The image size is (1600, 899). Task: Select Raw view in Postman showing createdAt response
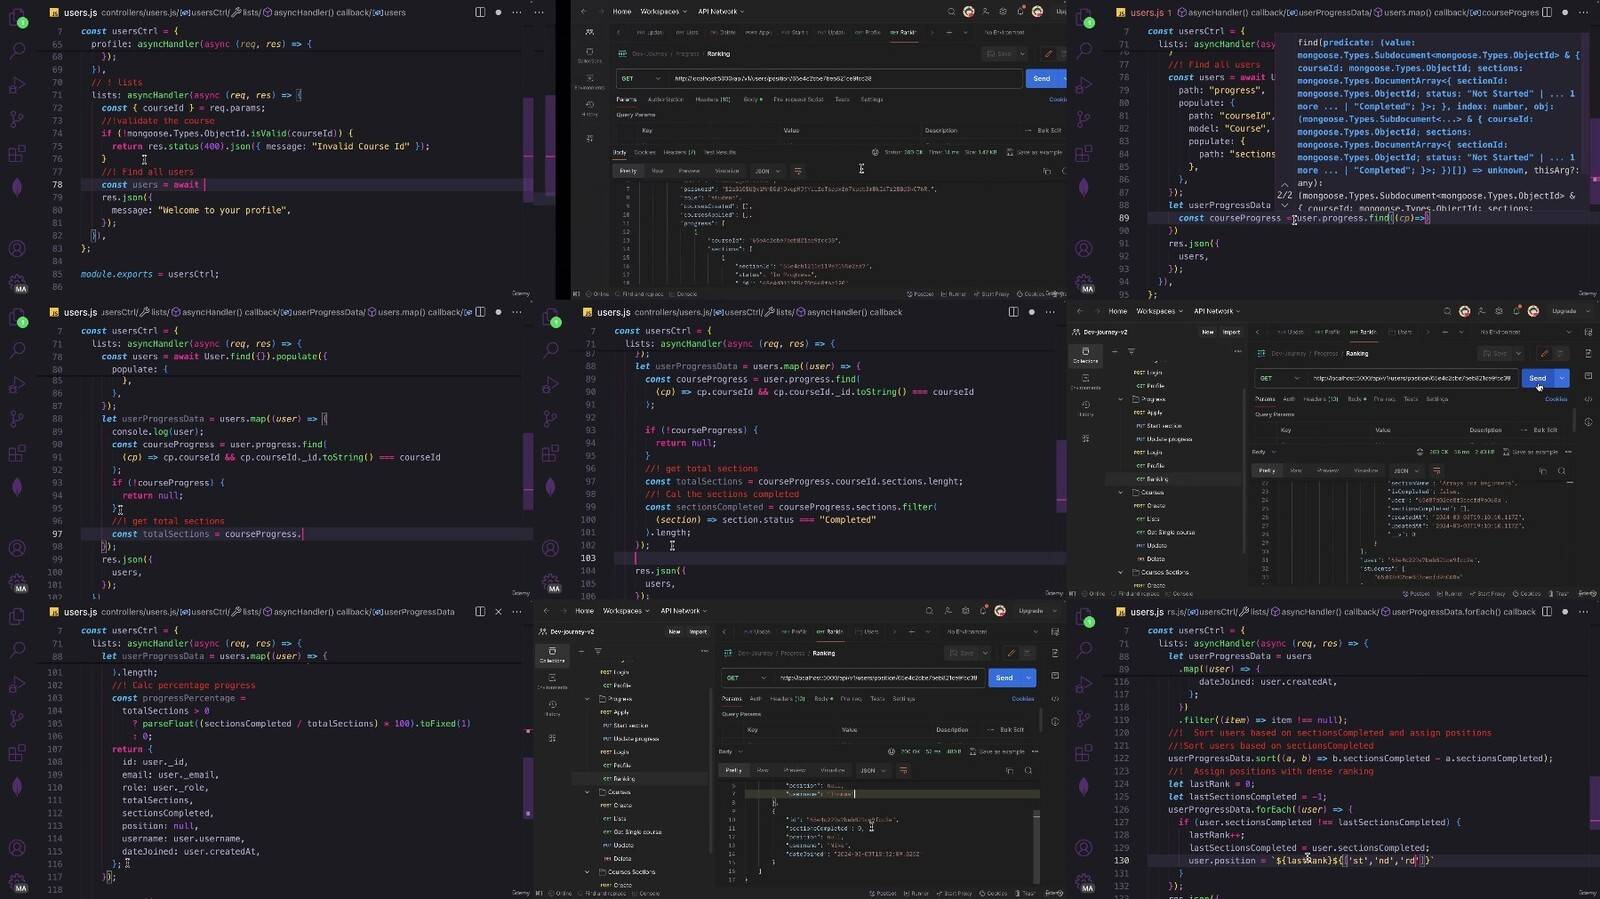click(x=1296, y=470)
